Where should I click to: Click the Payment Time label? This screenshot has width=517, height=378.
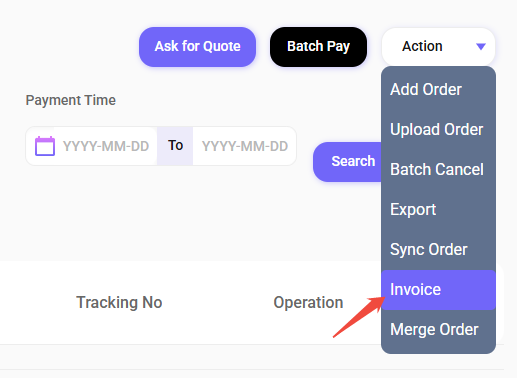pos(71,100)
